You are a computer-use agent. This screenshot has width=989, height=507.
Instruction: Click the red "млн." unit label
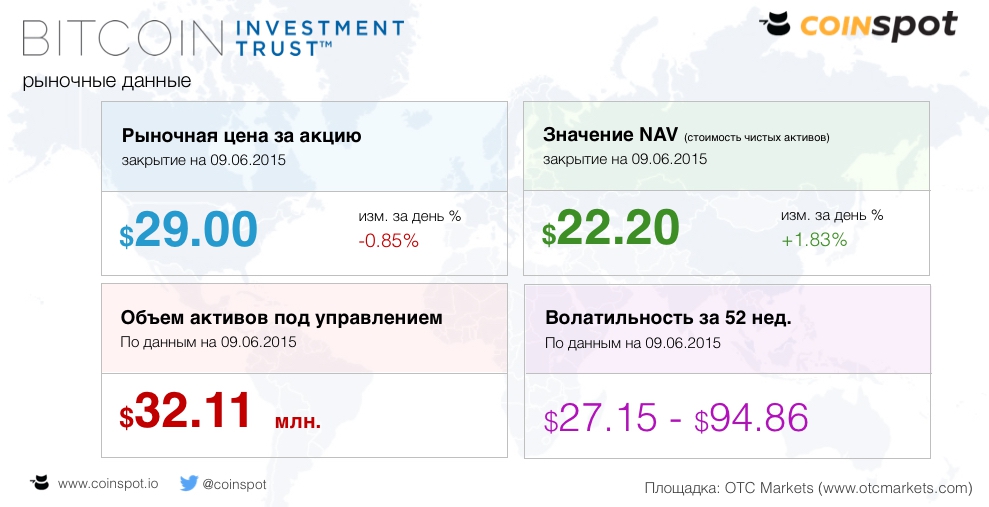[x=298, y=421]
